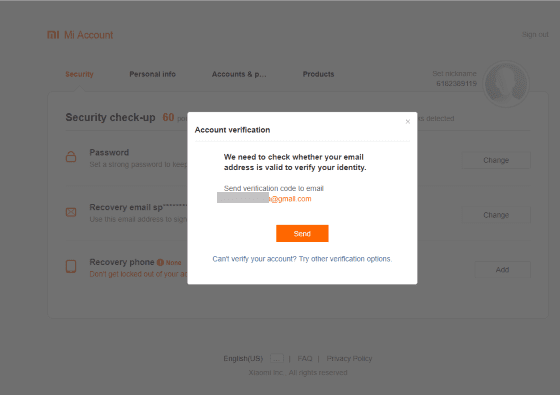This screenshot has height=395, width=560.
Task: Open the Accounts & p... tab
Action: 239,74
